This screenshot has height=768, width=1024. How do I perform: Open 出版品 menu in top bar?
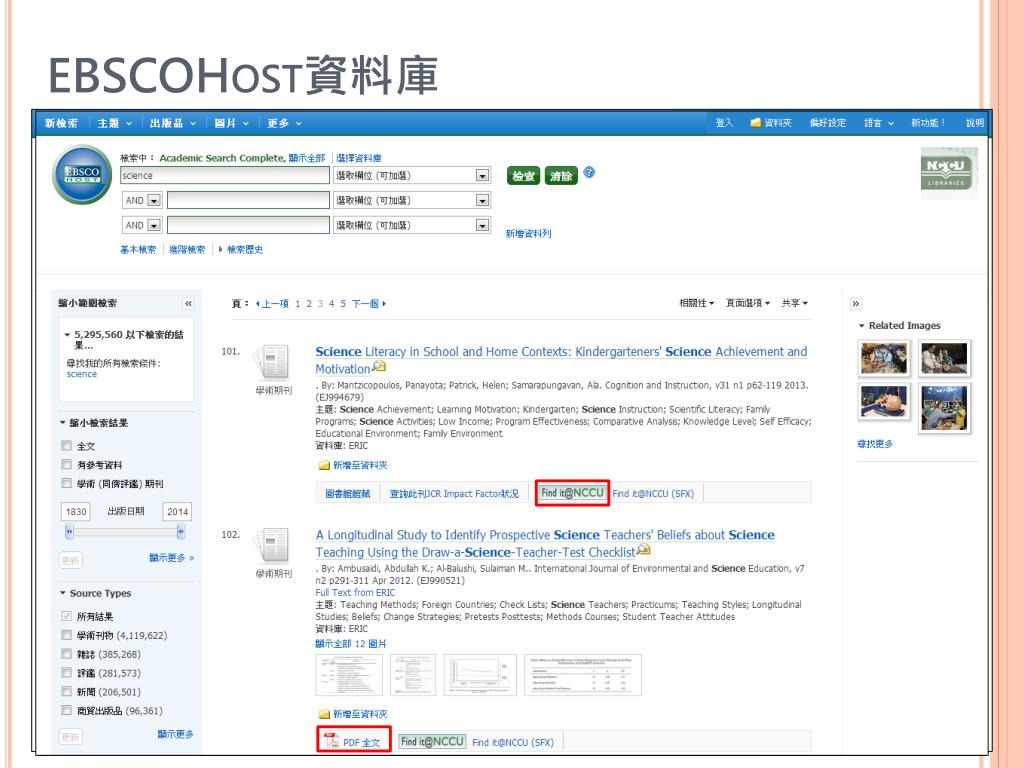tap(172, 123)
